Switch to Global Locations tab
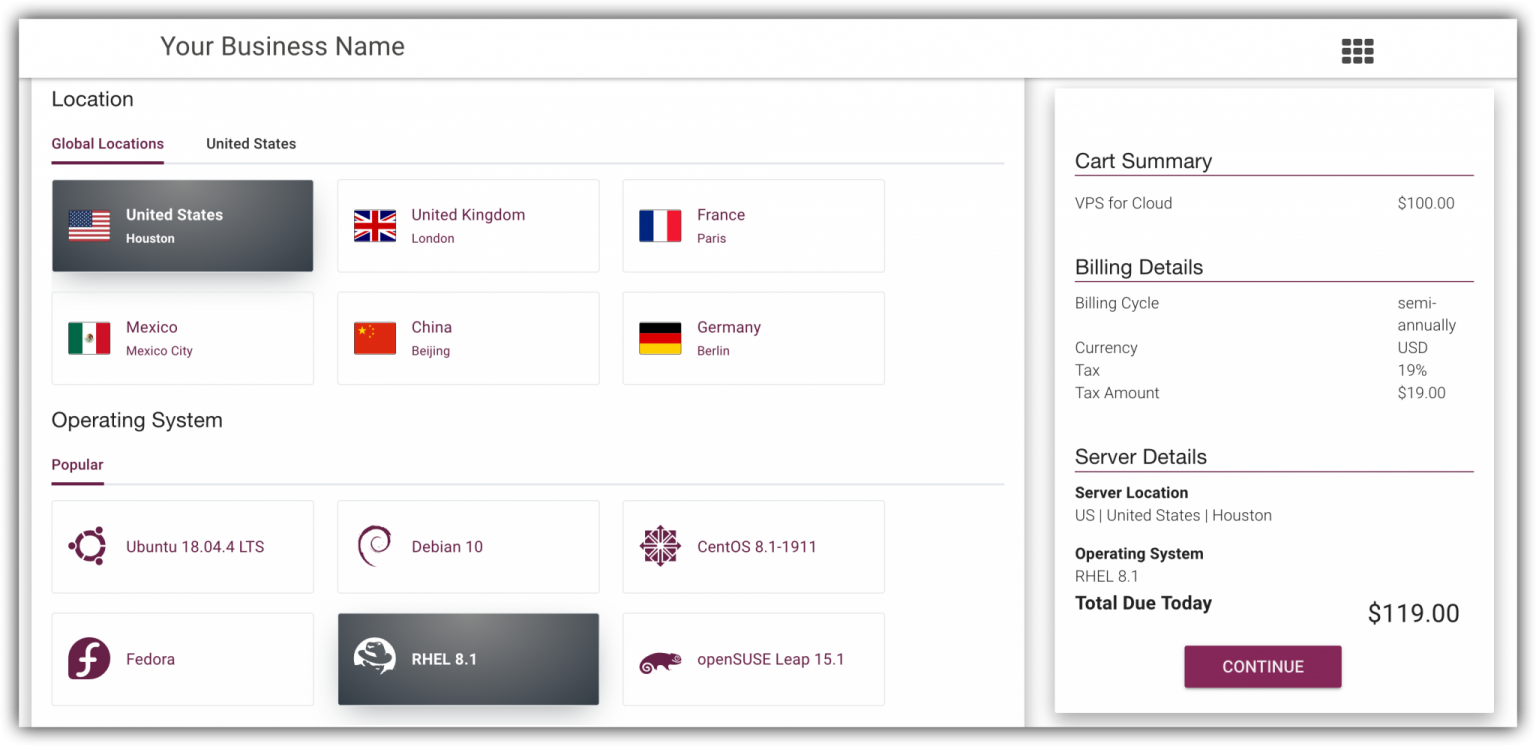The image size is (1536, 746). [108, 144]
